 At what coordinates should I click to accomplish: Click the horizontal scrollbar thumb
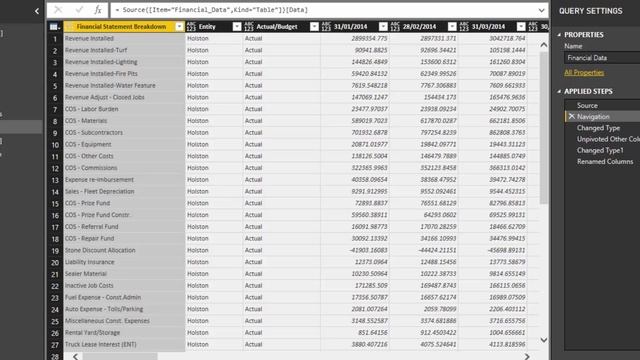pos(120,356)
